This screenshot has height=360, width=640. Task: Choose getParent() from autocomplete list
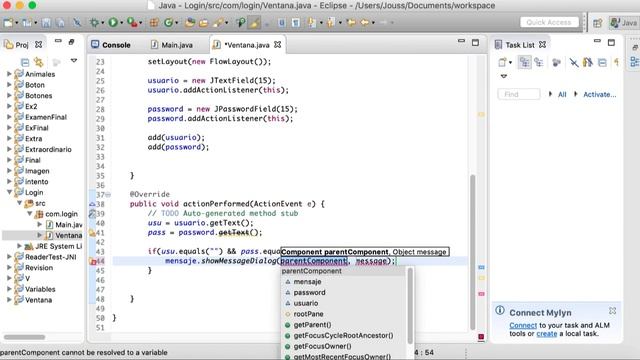point(312,324)
